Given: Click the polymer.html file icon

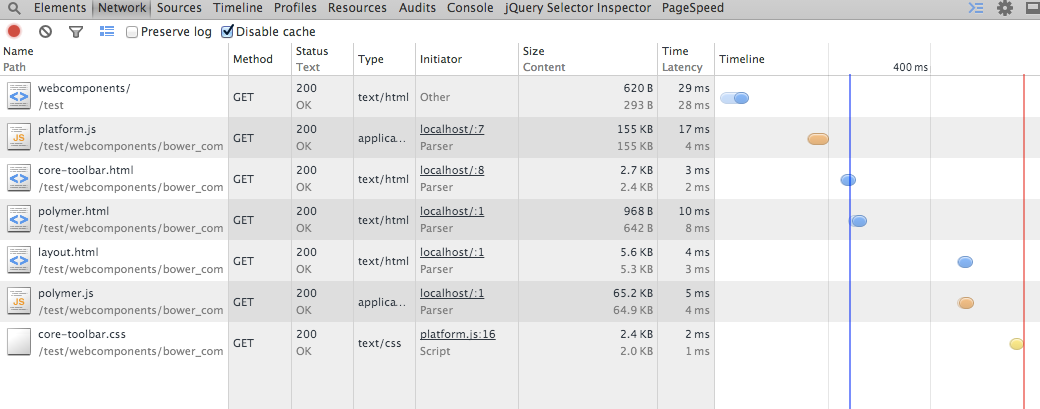Looking at the screenshot, I should point(19,220).
